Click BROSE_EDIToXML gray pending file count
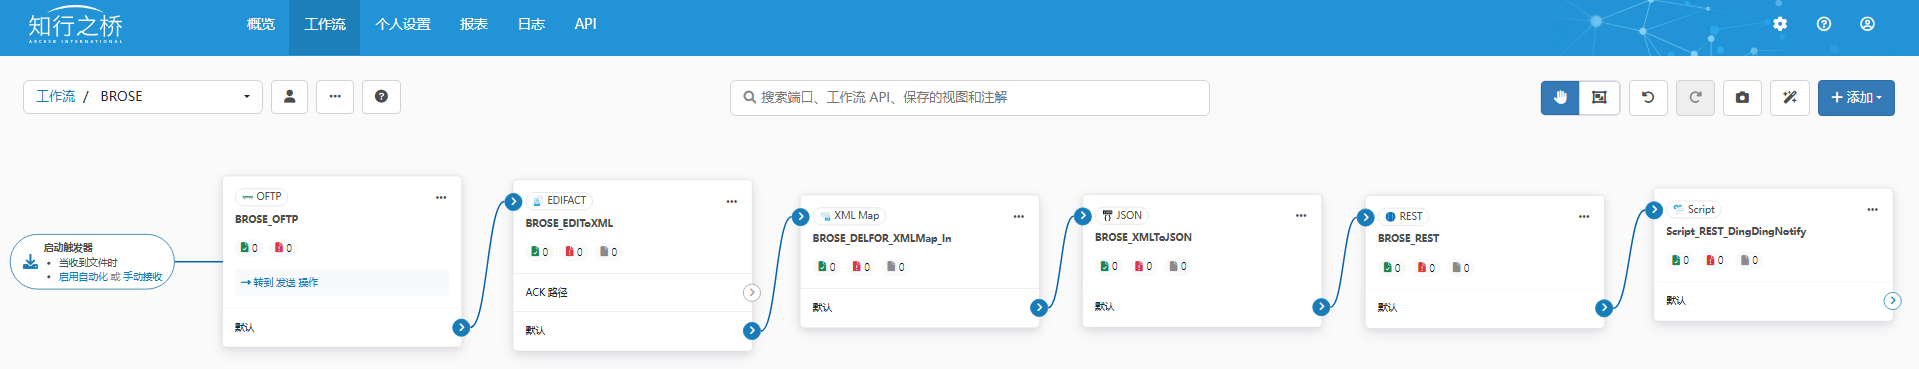1919x369 pixels. pyautogui.click(x=608, y=252)
